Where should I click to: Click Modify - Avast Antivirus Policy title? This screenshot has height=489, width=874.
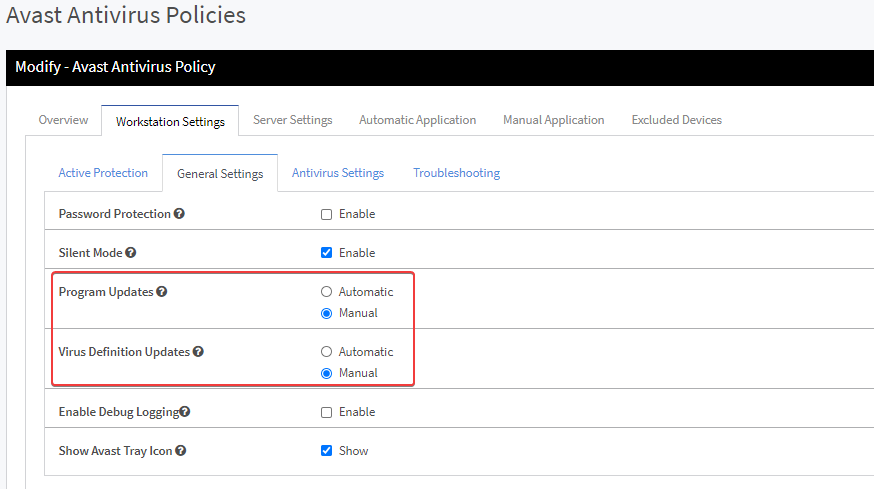tap(115, 67)
